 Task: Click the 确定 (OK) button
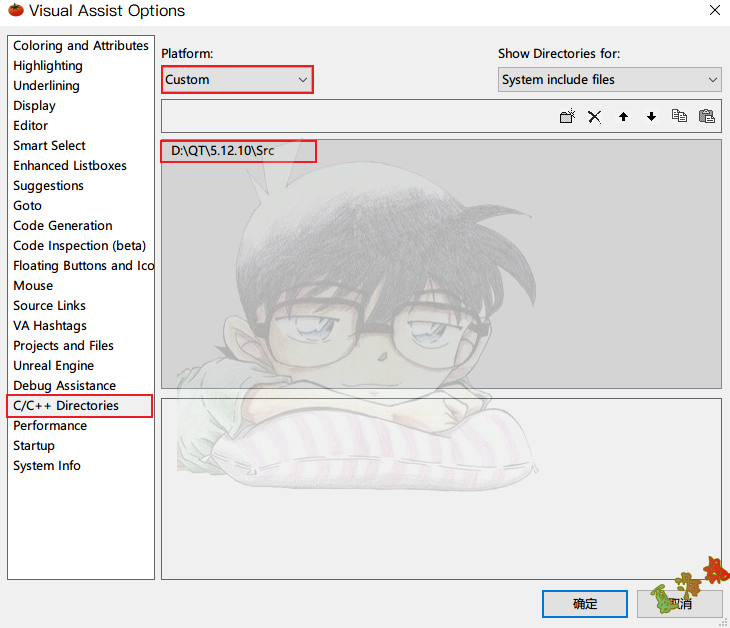(x=584, y=604)
